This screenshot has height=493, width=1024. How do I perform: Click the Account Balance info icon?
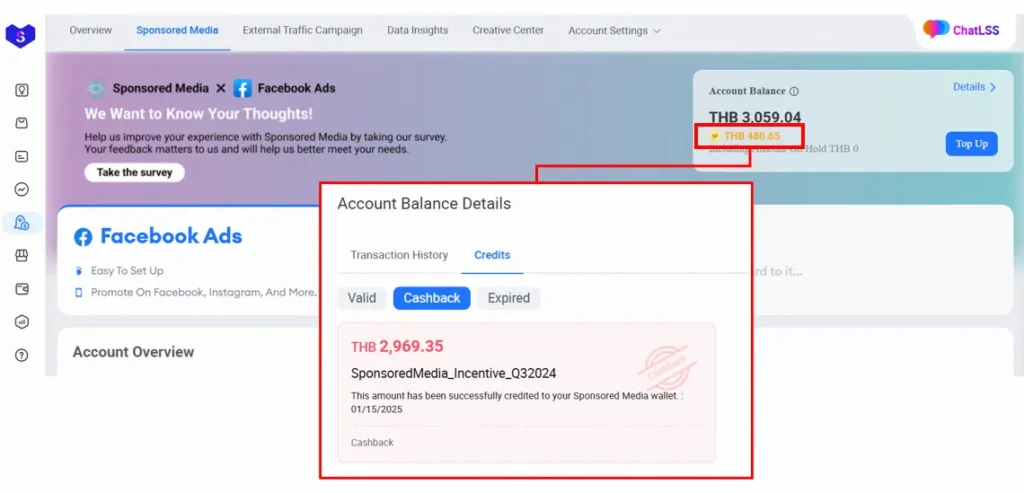coord(794,91)
